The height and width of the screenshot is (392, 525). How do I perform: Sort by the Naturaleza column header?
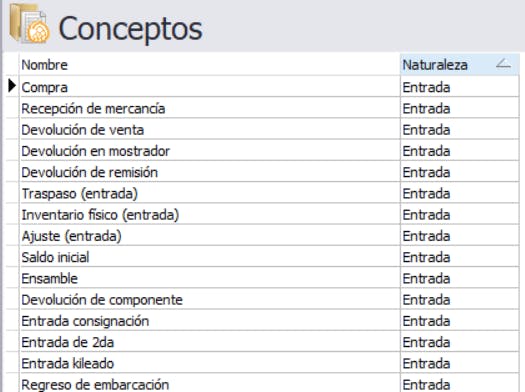(460, 65)
